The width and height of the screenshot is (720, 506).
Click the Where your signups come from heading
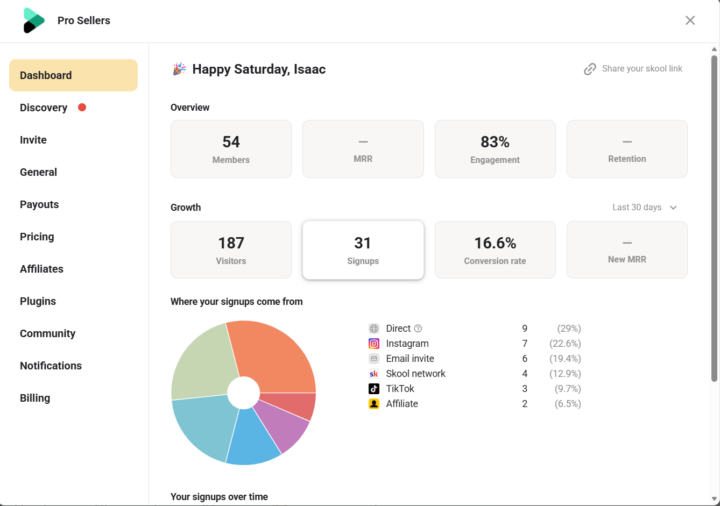236,302
